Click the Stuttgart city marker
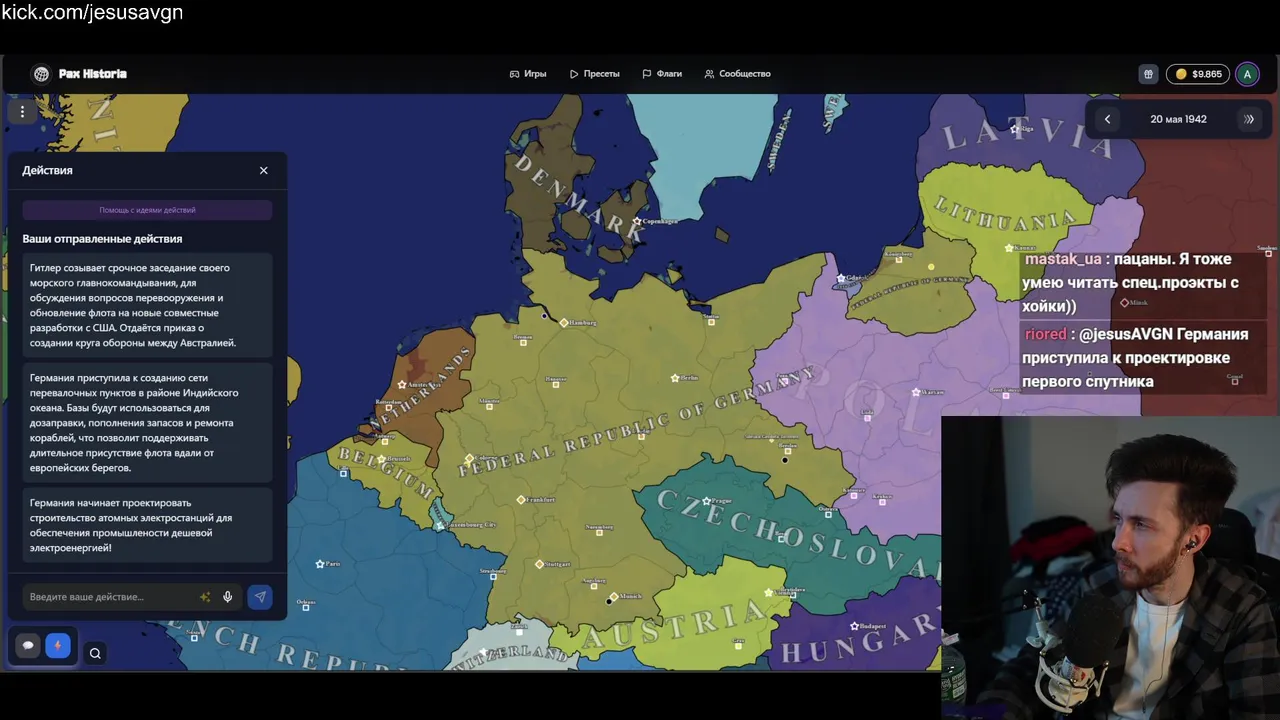 point(540,564)
